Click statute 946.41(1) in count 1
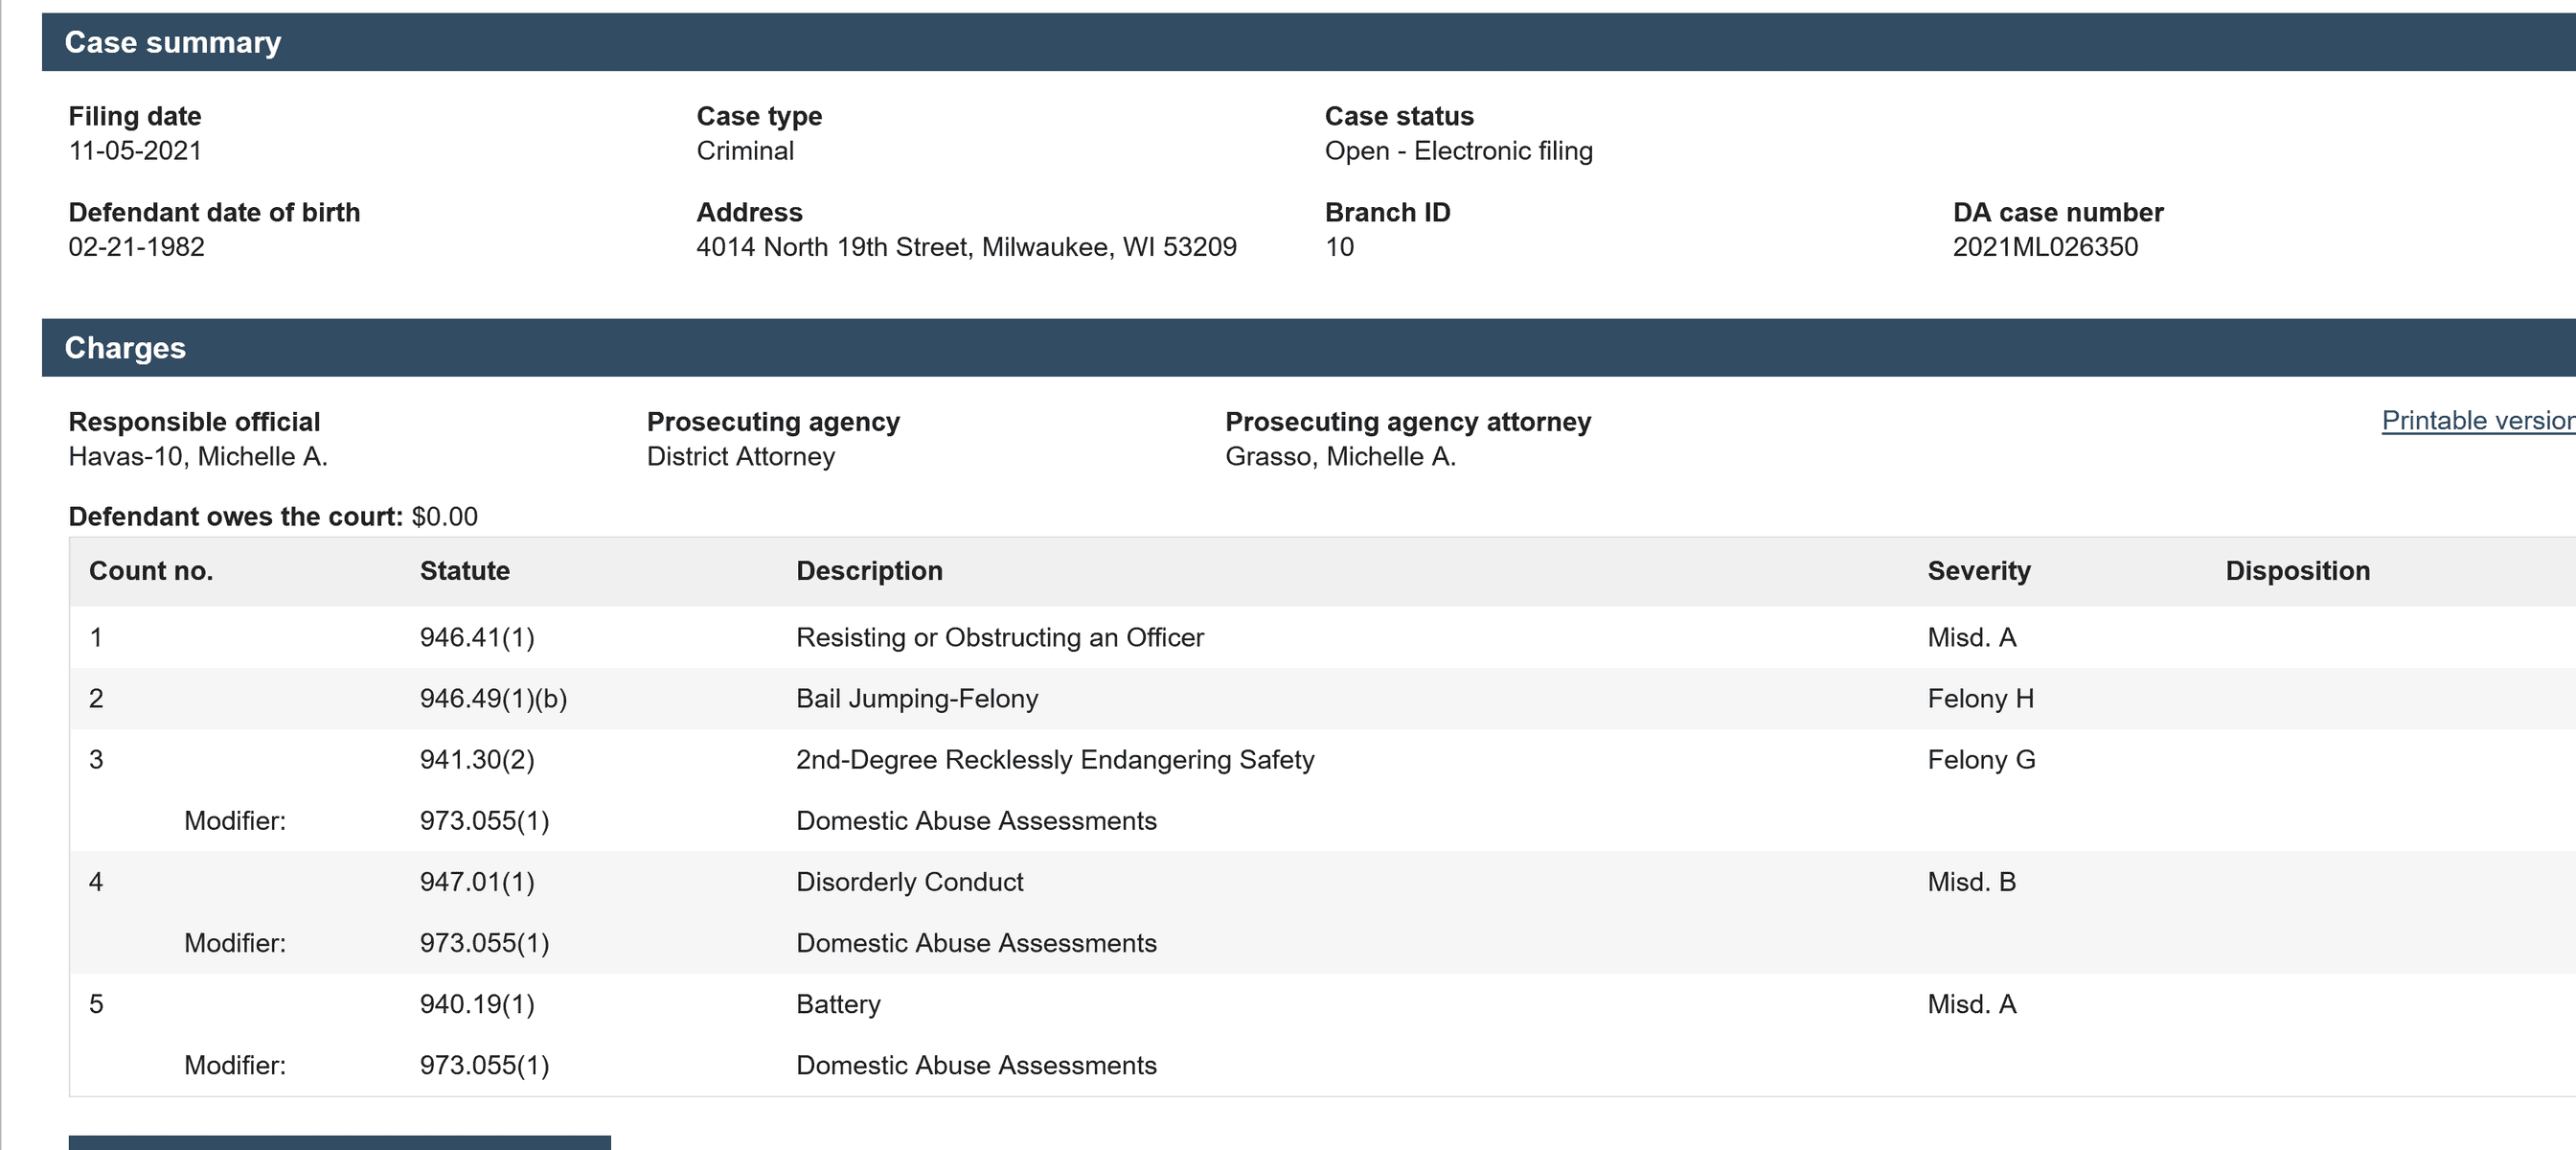 (478, 637)
